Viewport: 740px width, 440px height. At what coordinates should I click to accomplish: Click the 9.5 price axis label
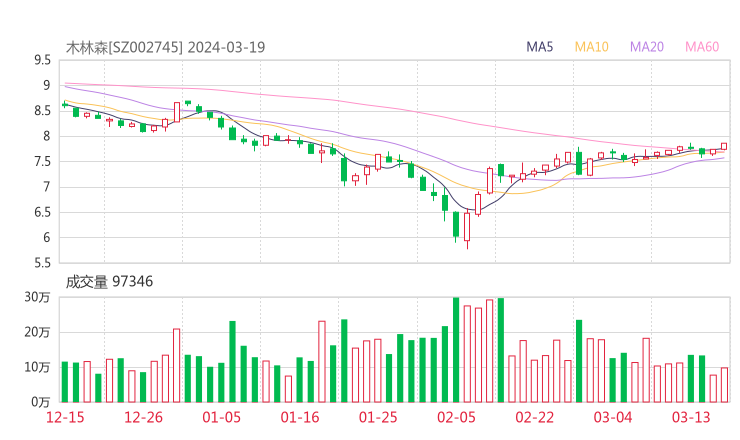pyautogui.click(x=42, y=60)
